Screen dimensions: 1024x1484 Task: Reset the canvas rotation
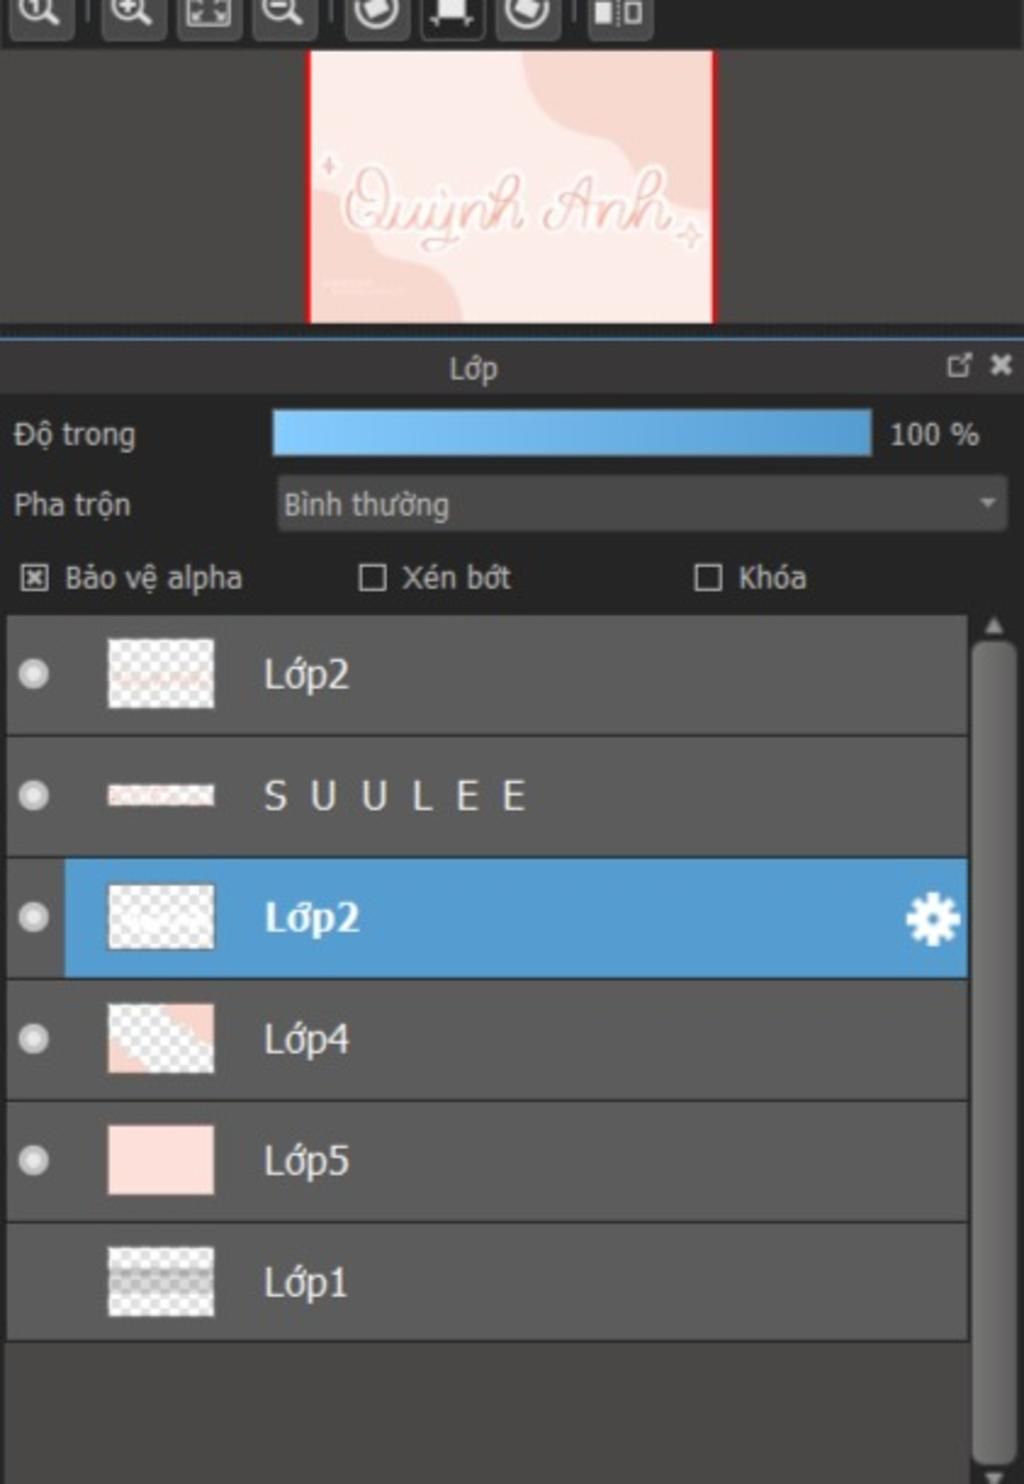pos(452,13)
